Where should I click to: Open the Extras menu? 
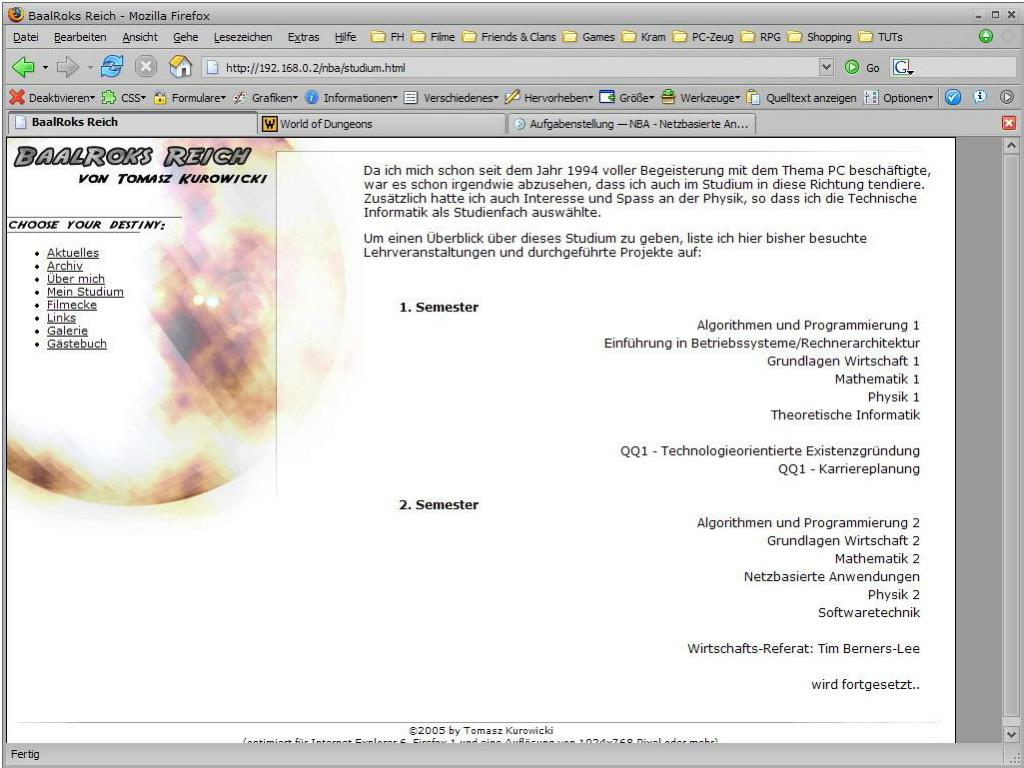tap(304, 37)
